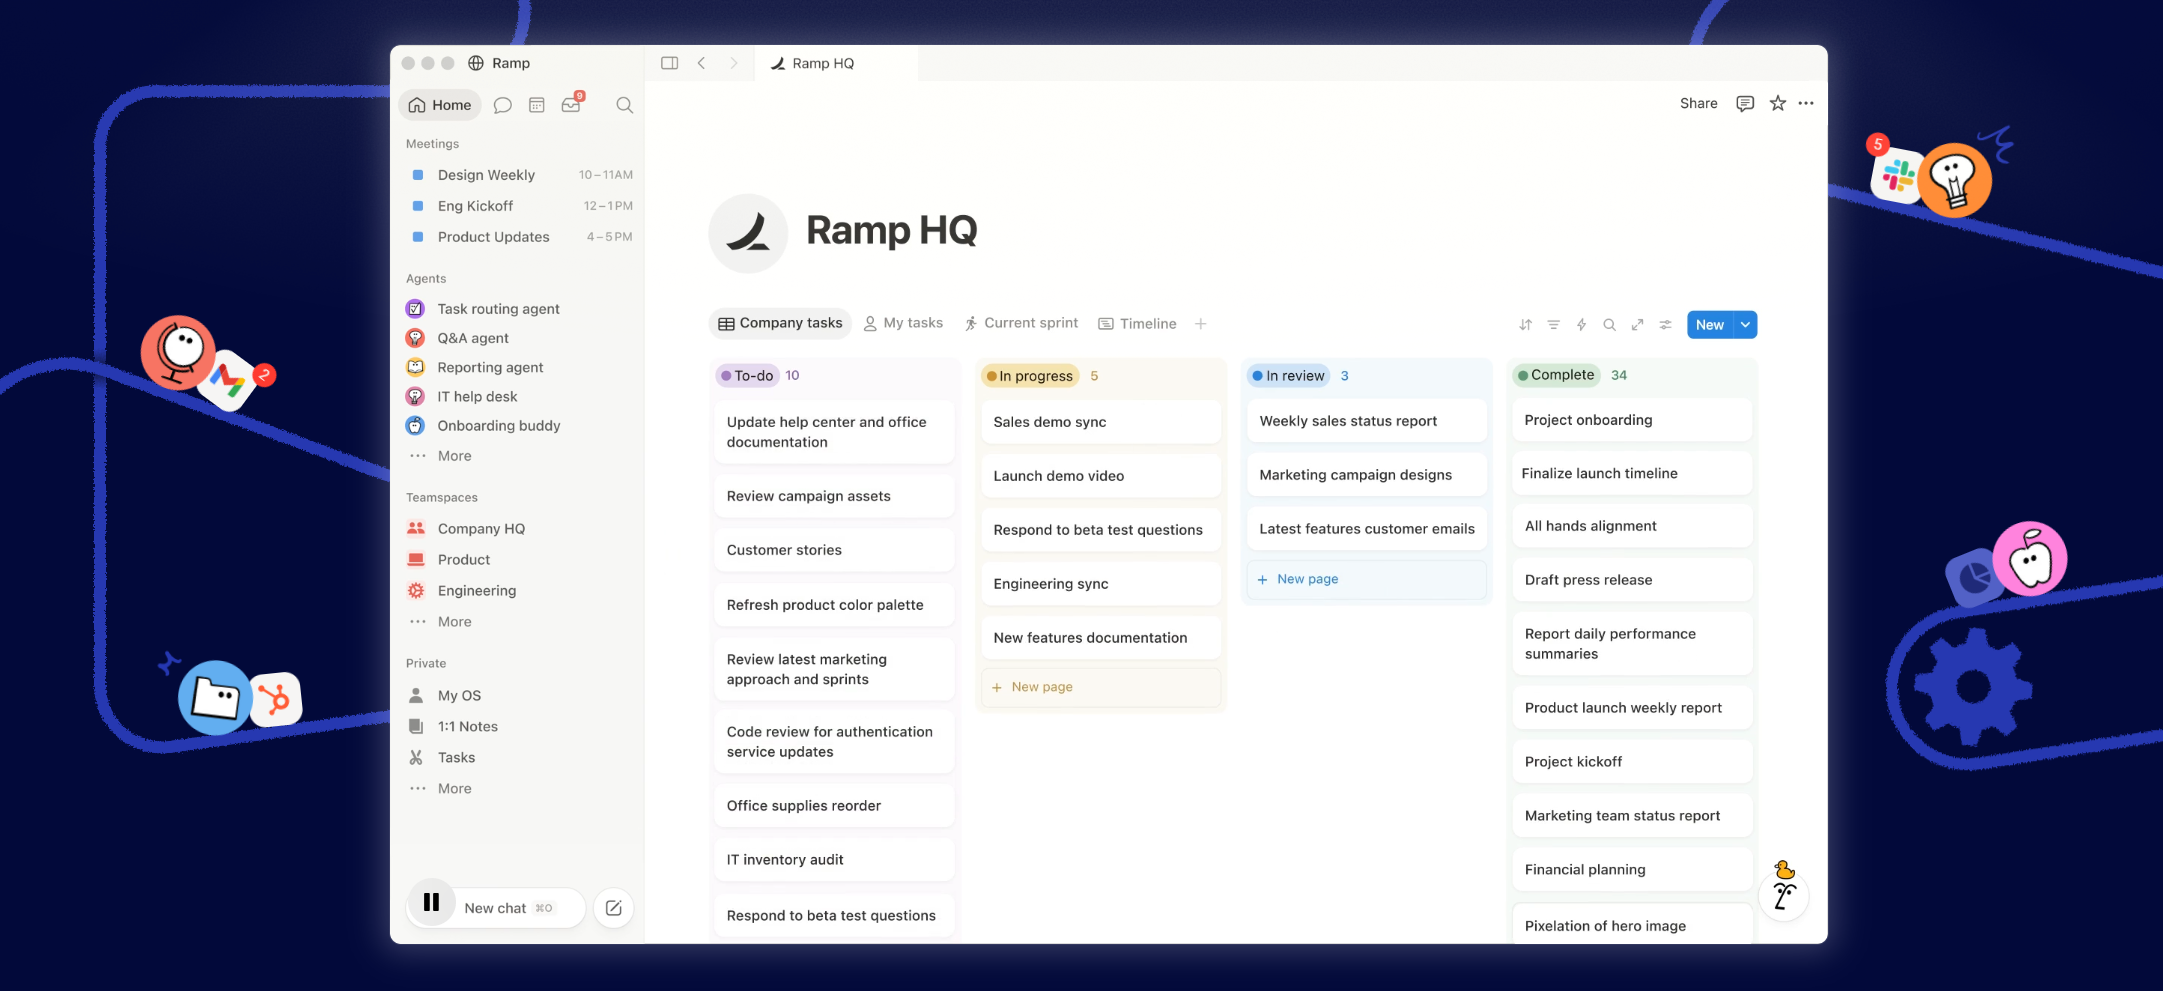The image size is (2163, 991).
Task: Click the board toolbar search icon
Action: pyautogui.click(x=1609, y=325)
